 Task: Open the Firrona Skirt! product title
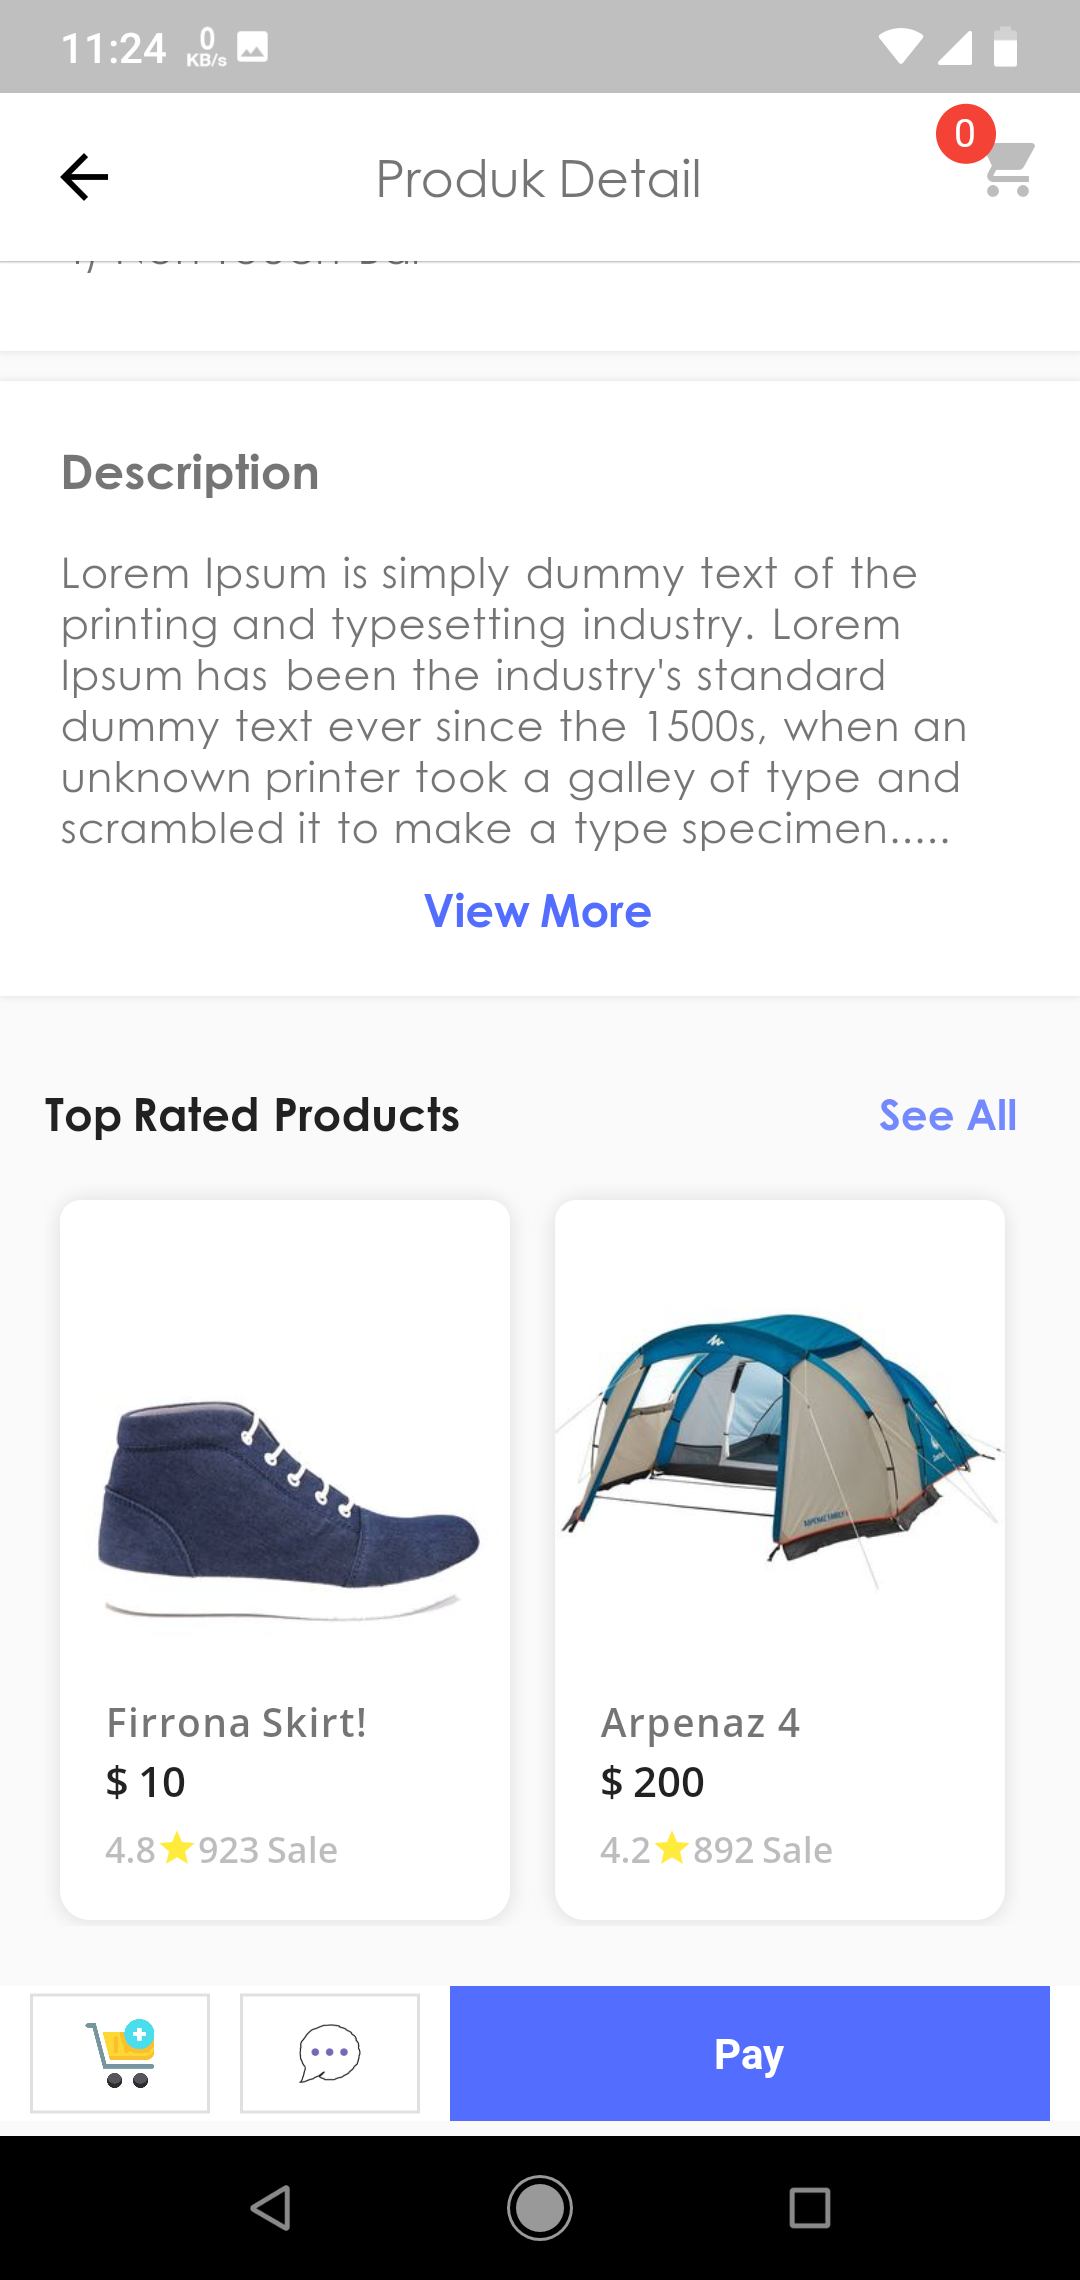[236, 1723]
